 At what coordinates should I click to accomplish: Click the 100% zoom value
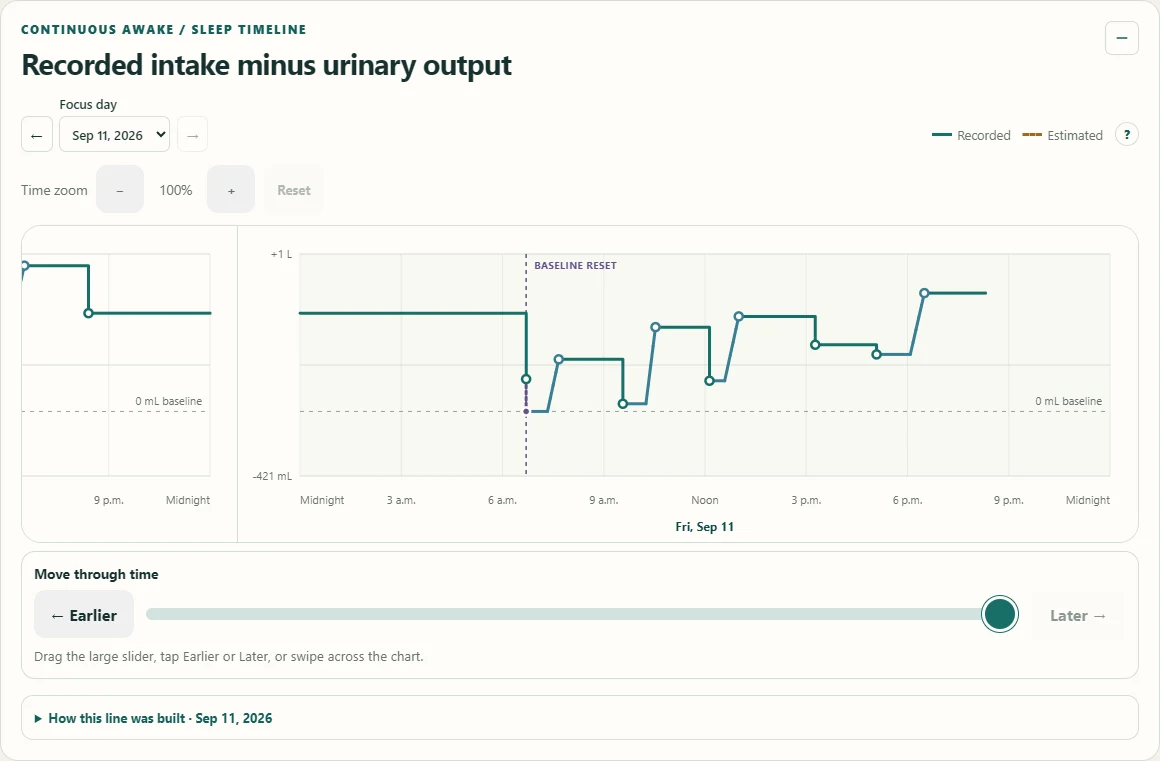tap(176, 190)
